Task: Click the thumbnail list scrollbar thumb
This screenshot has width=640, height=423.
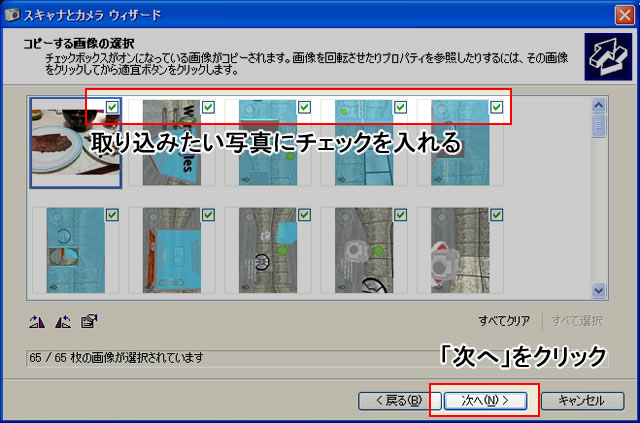Action: pos(598,126)
